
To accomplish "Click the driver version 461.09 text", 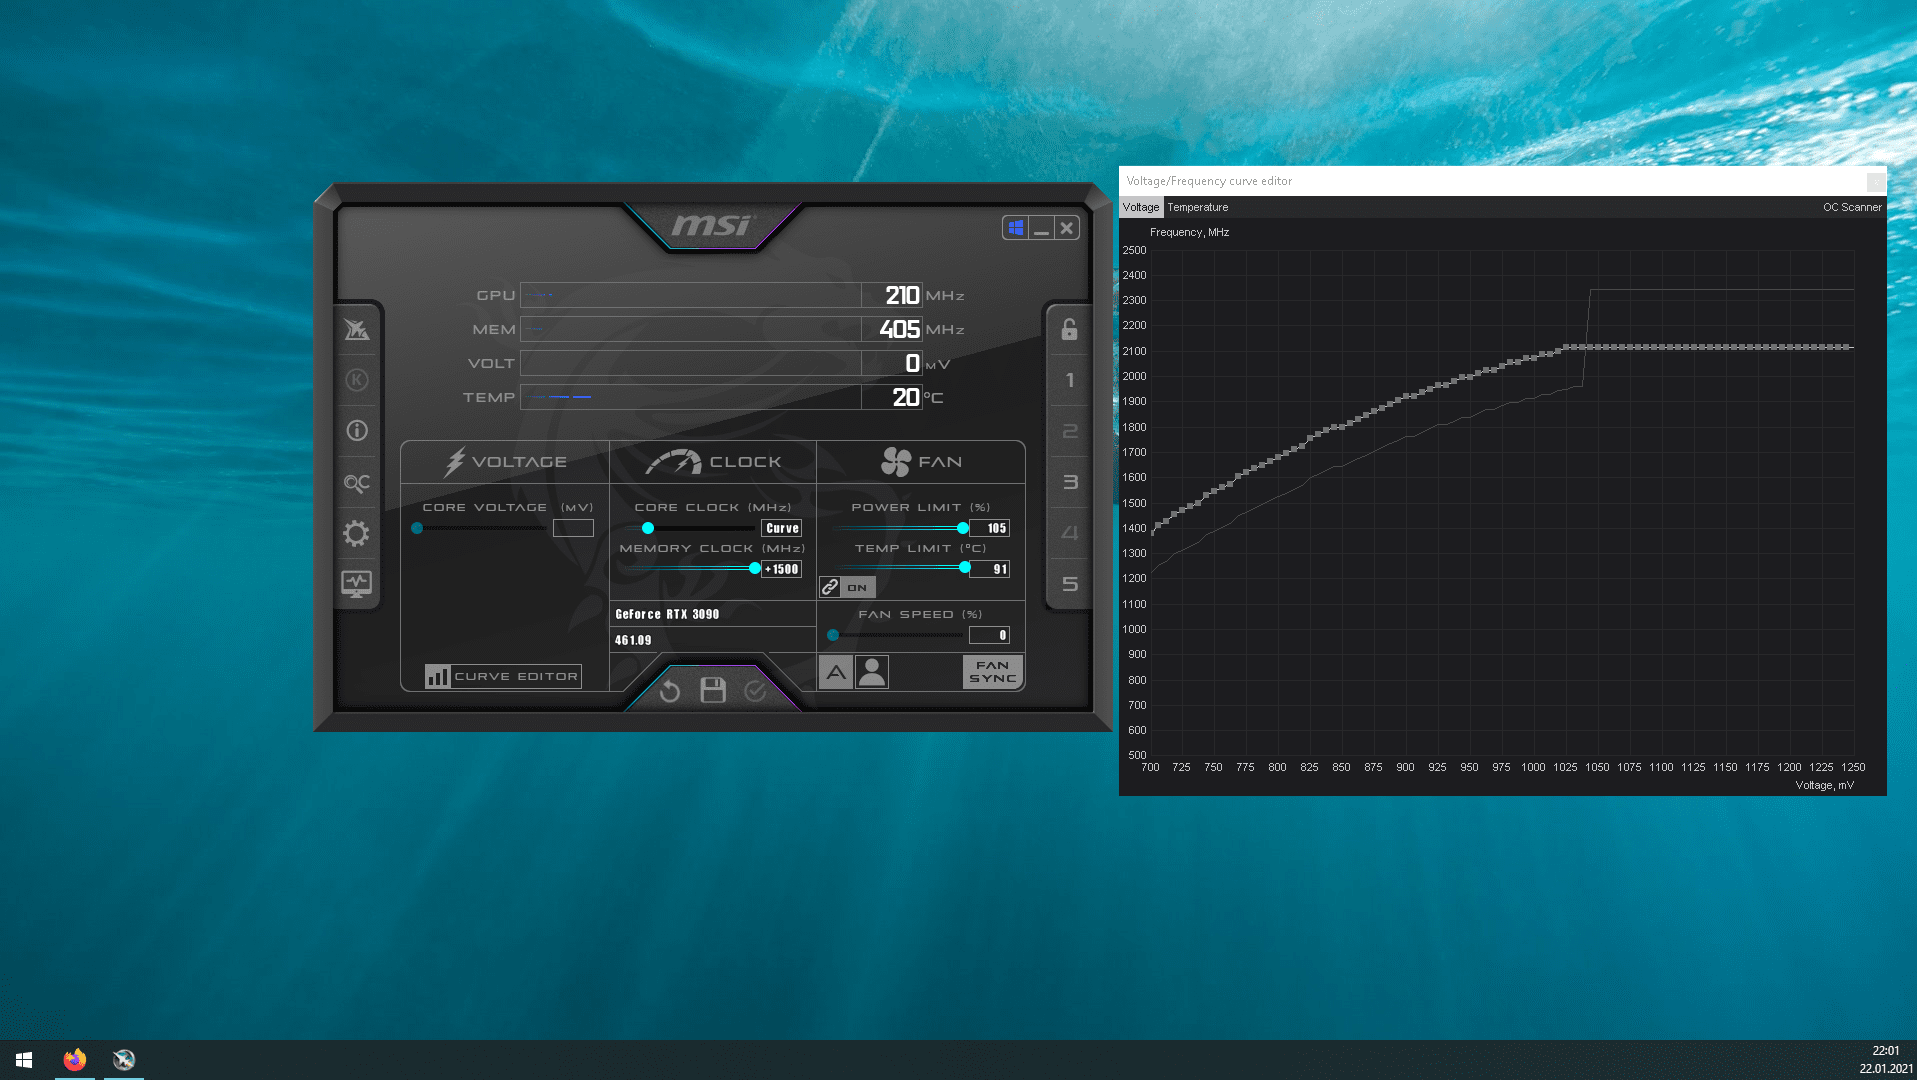I will [x=633, y=640].
